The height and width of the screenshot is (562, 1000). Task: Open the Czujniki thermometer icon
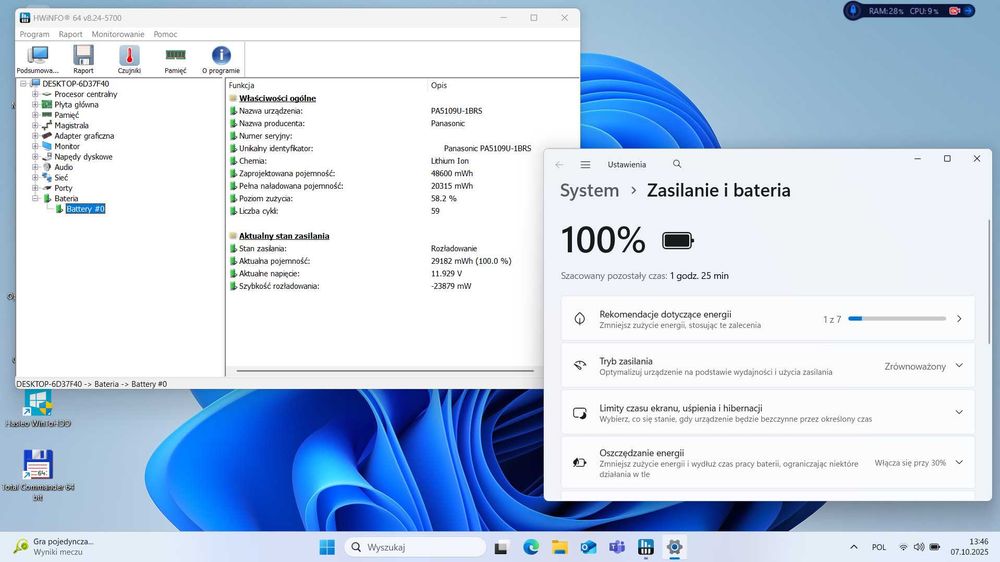(129, 59)
